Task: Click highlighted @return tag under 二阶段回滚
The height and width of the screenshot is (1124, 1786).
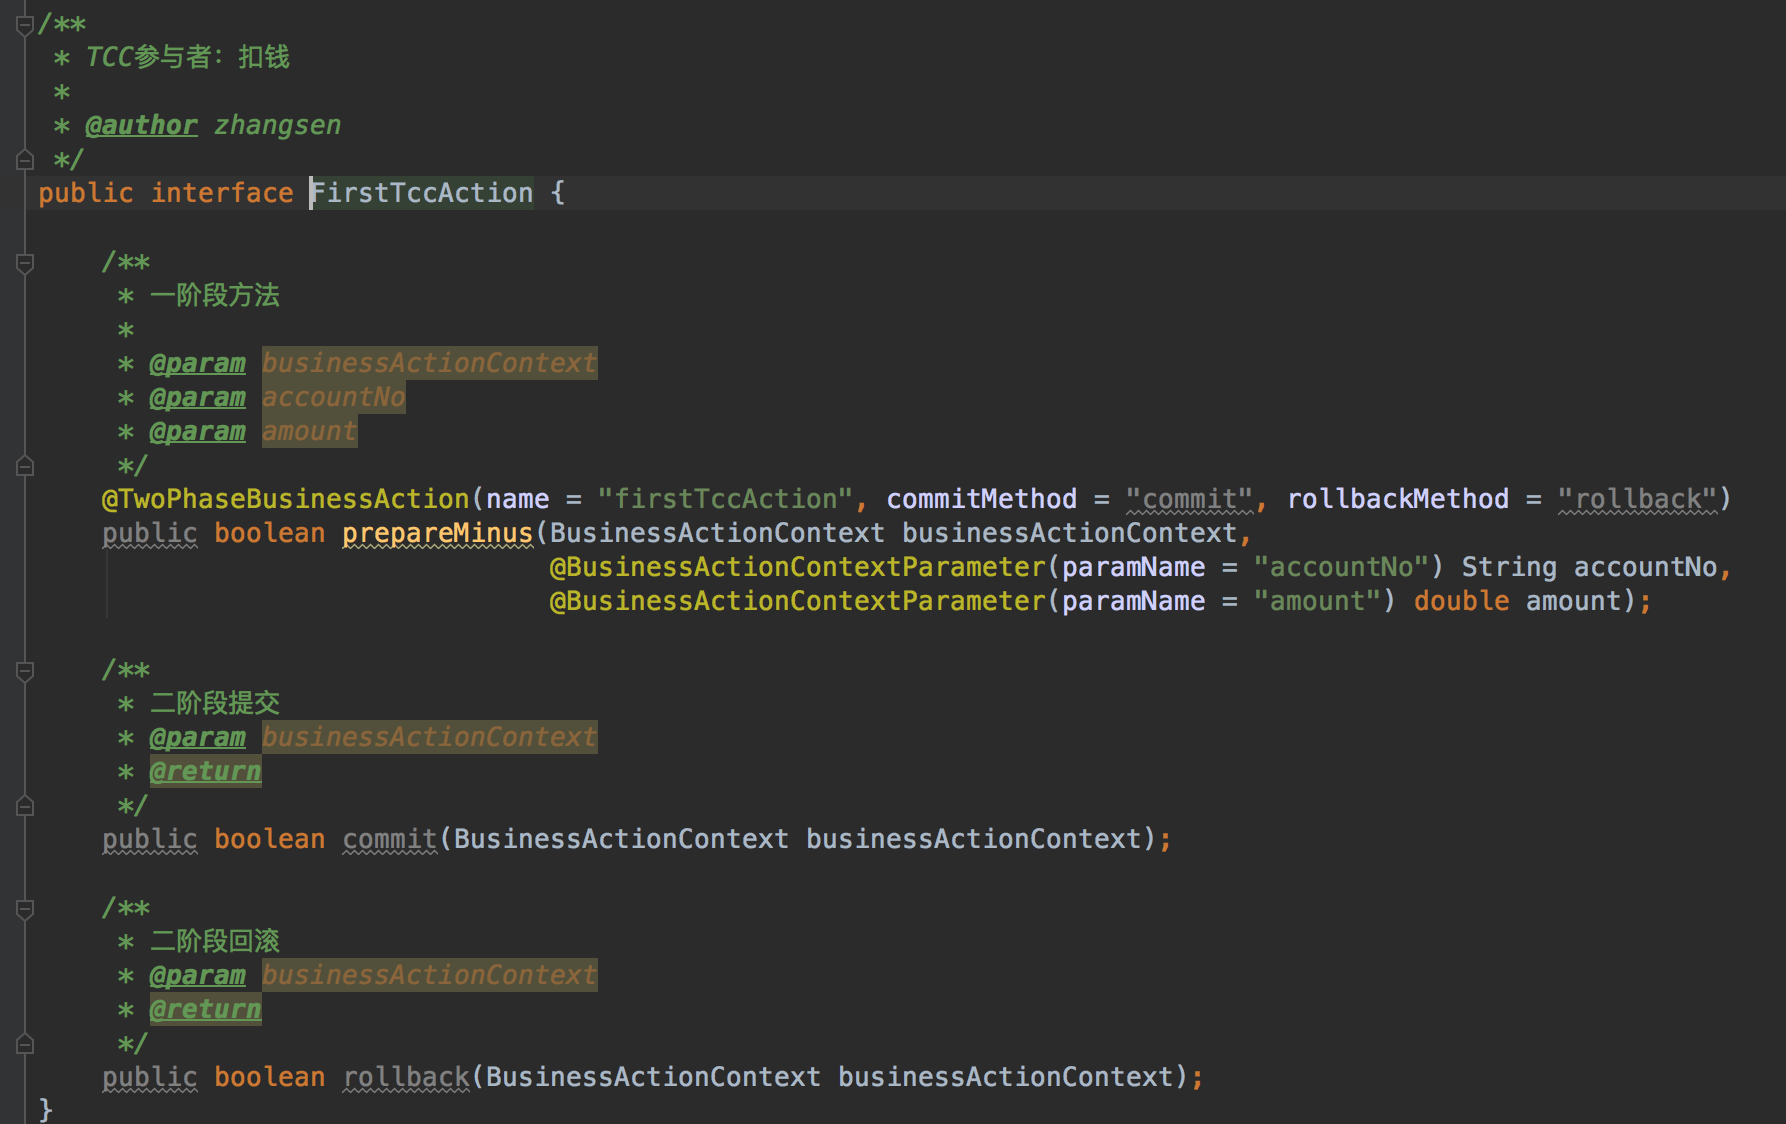Action: [x=206, y=1009]
